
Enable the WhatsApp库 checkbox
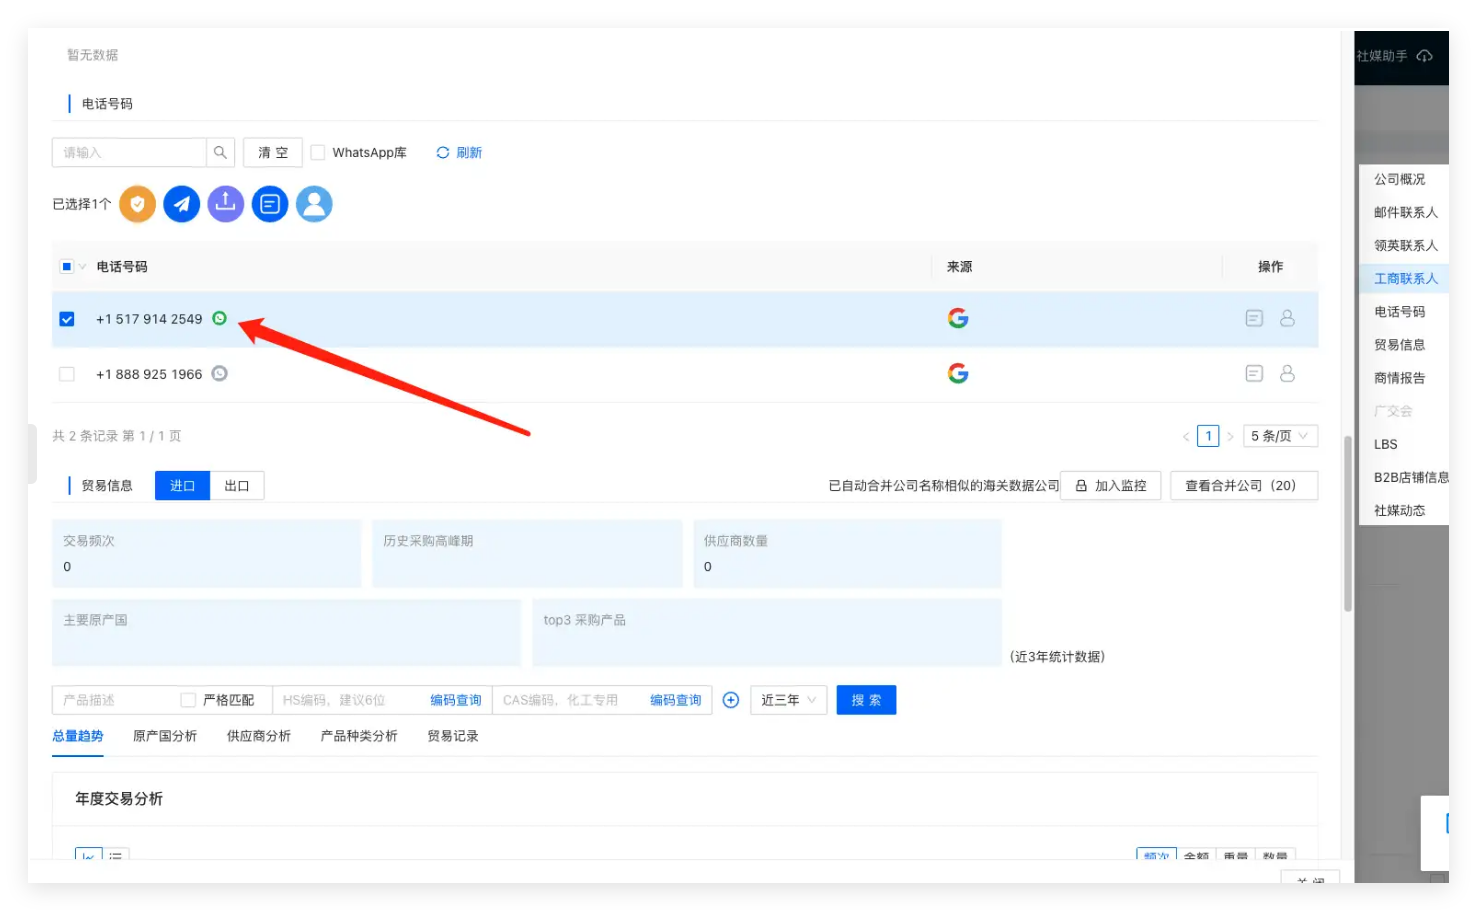[x=318, y=153]
